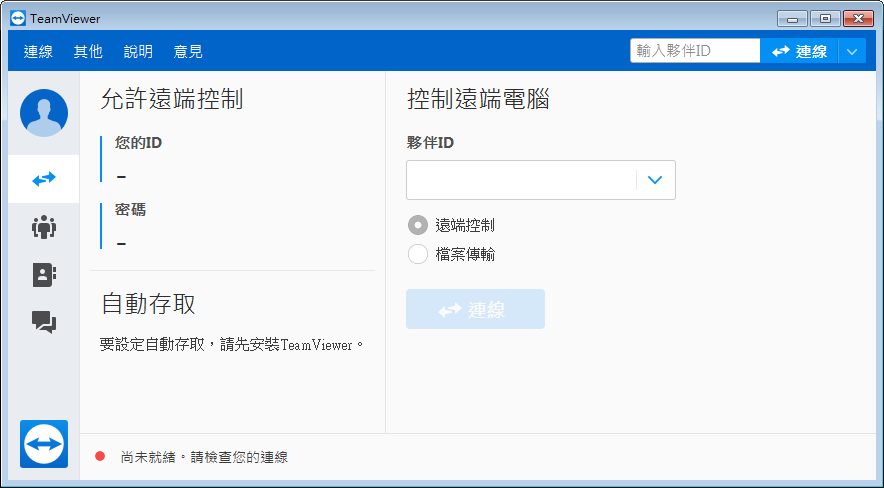Click the top-right 連線 connect button
This screenshot has width=884, height=488.
799,51
